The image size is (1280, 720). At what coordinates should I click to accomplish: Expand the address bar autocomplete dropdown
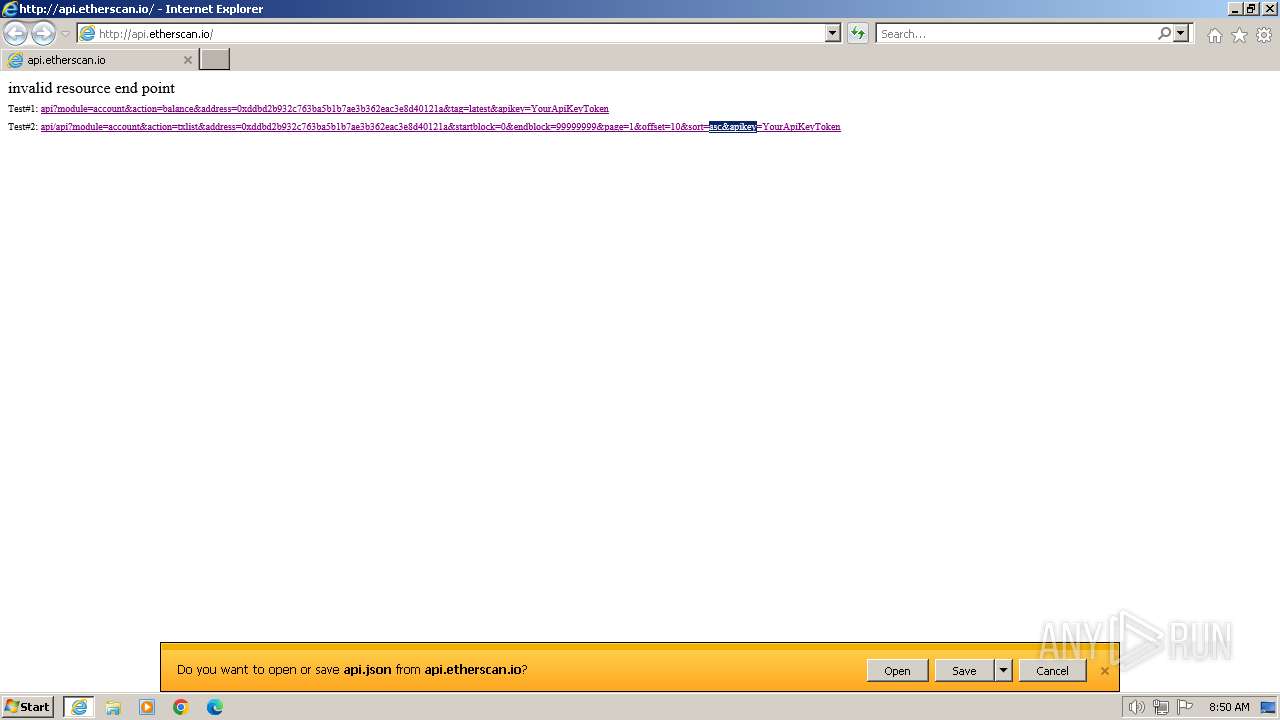click(x=833, y=33)
